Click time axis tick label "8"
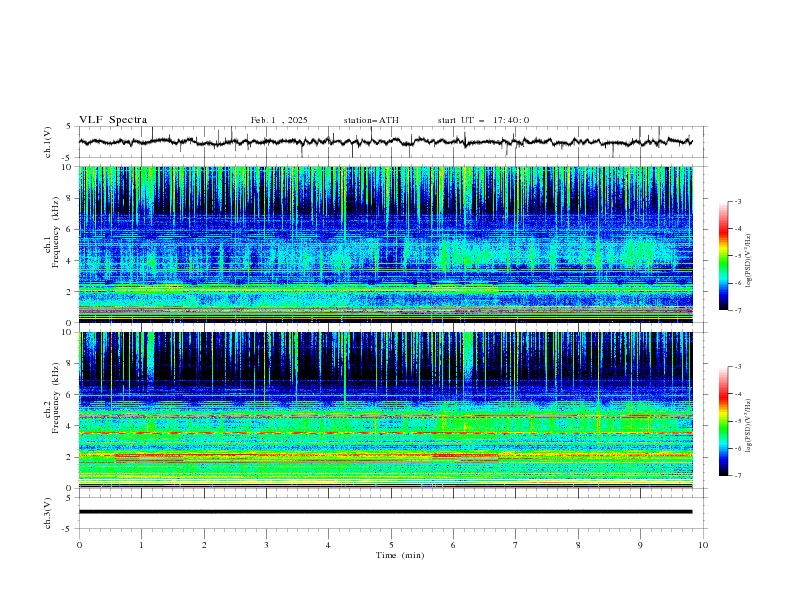792x612 pixels. coord(578,545)
